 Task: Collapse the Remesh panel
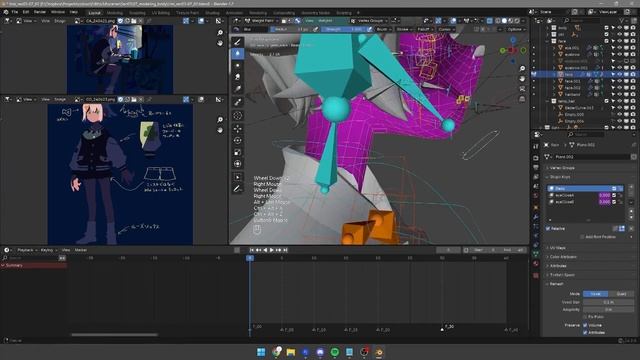tap(556, 284)
